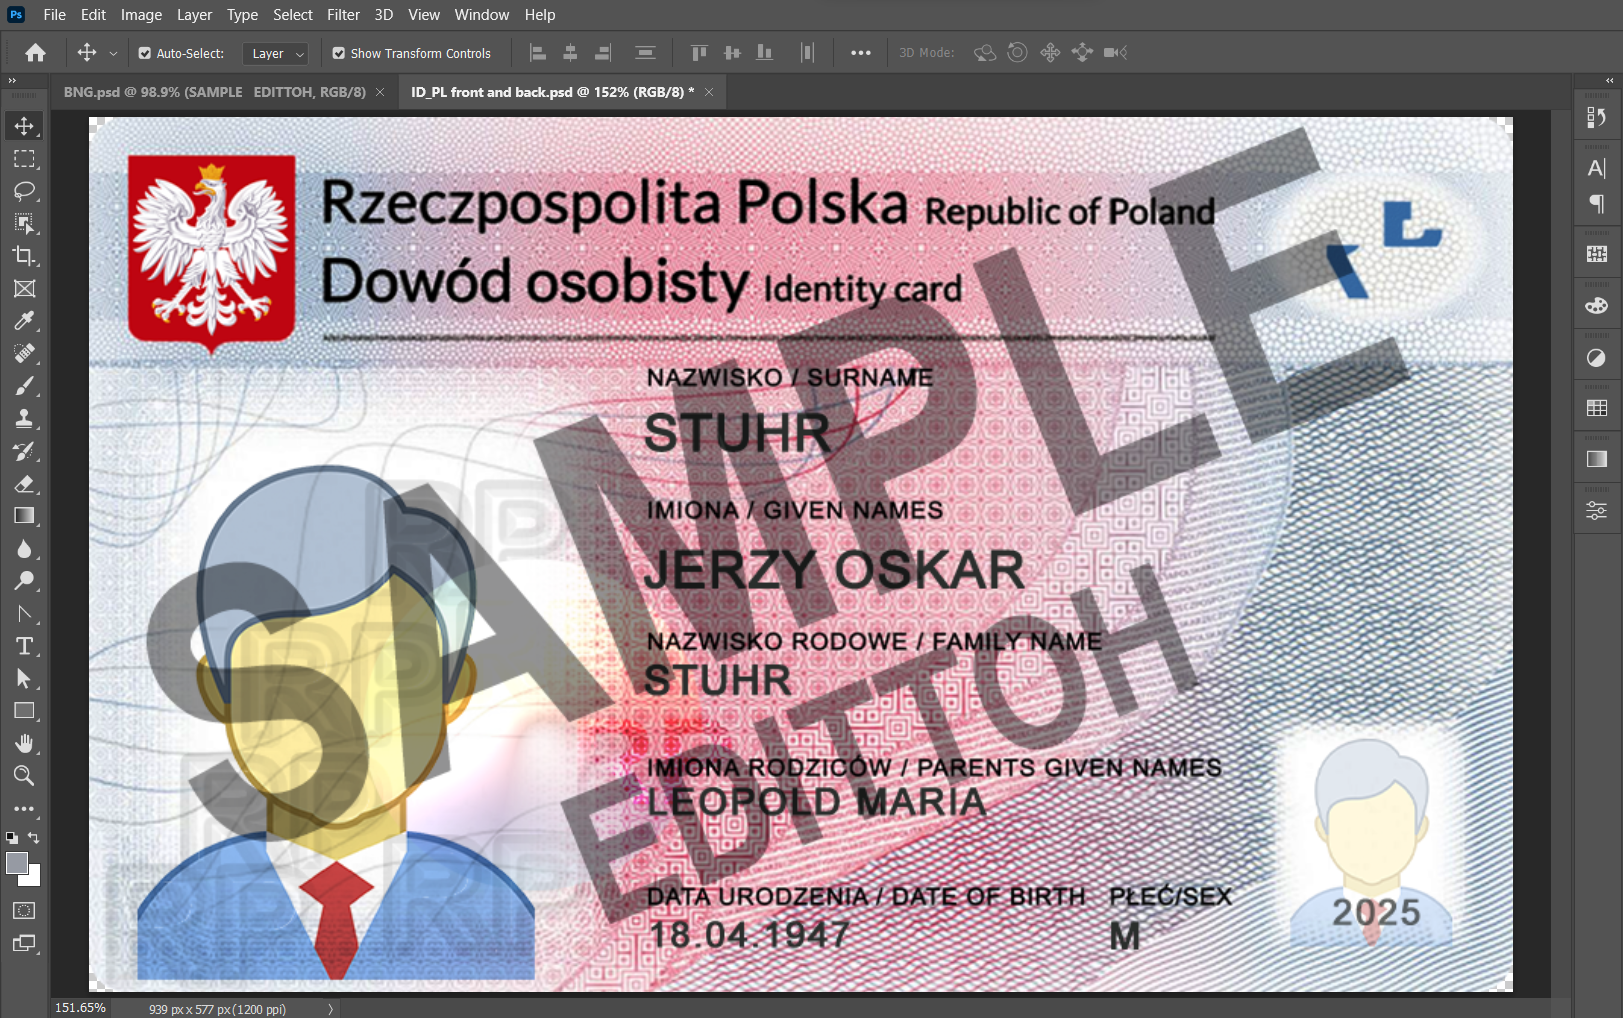The height and width of the screenshot is (1018, 1623).
Task: Open the Photoshop app icon menu
Action: point(16,15)
